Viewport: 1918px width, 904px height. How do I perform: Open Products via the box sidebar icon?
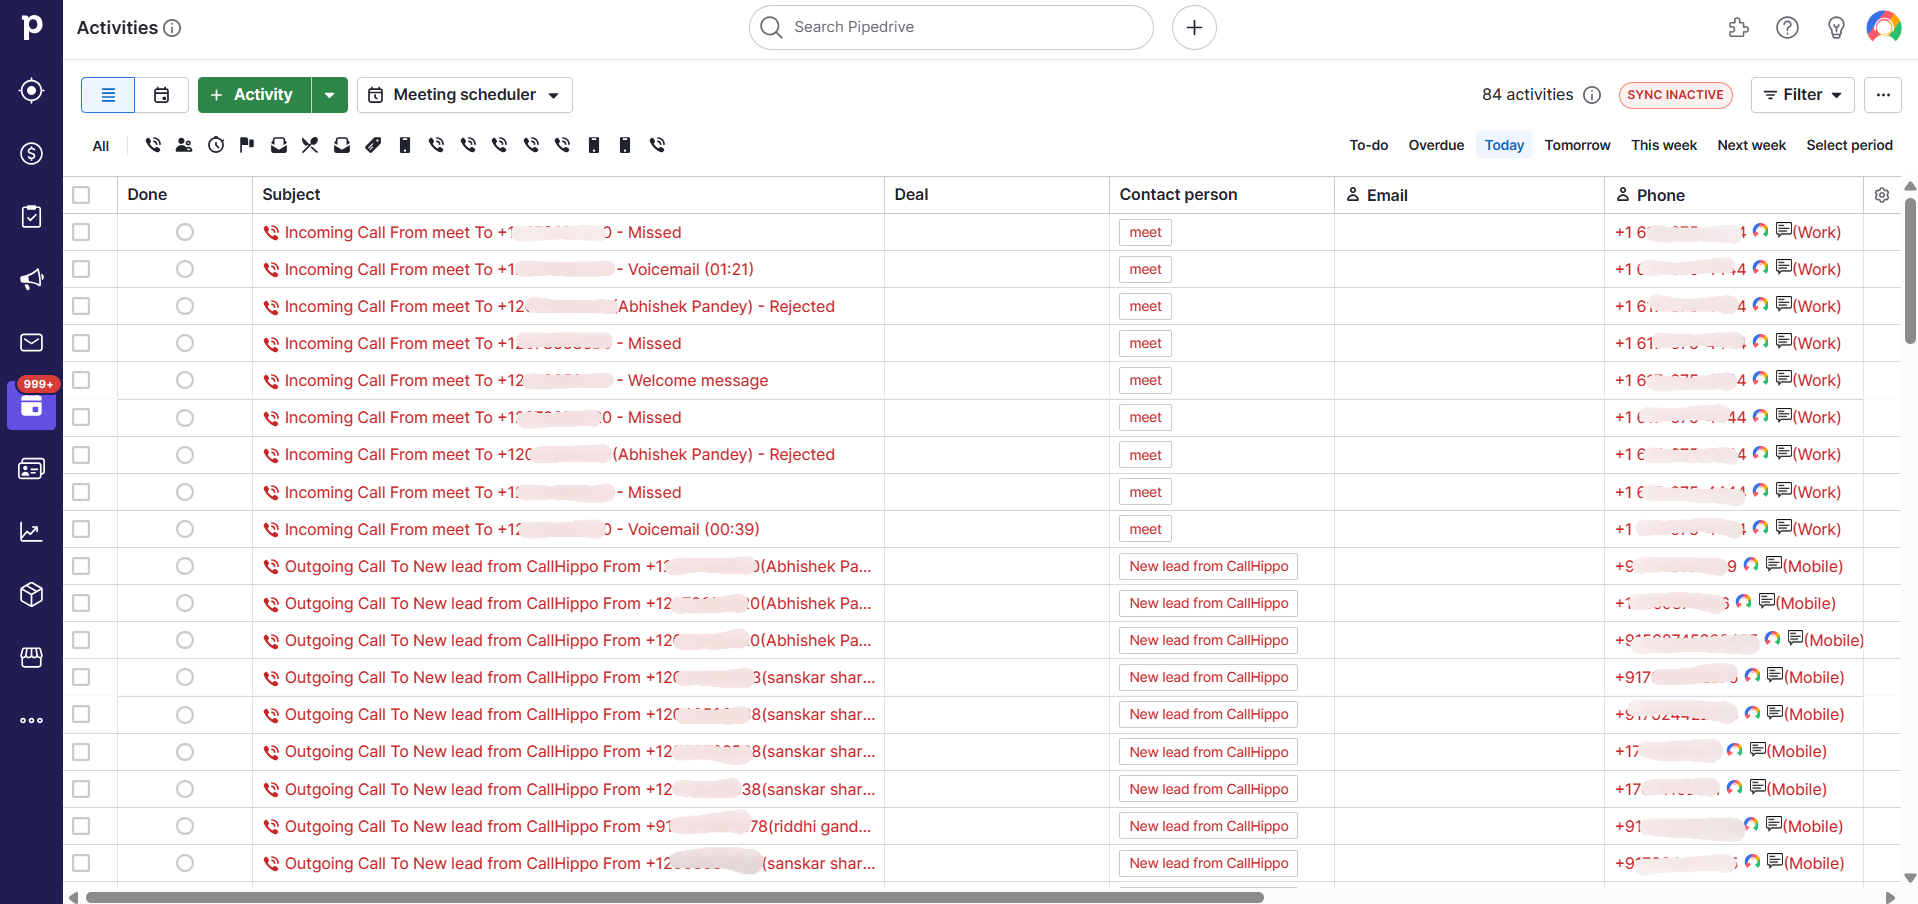tap(32, 595)
